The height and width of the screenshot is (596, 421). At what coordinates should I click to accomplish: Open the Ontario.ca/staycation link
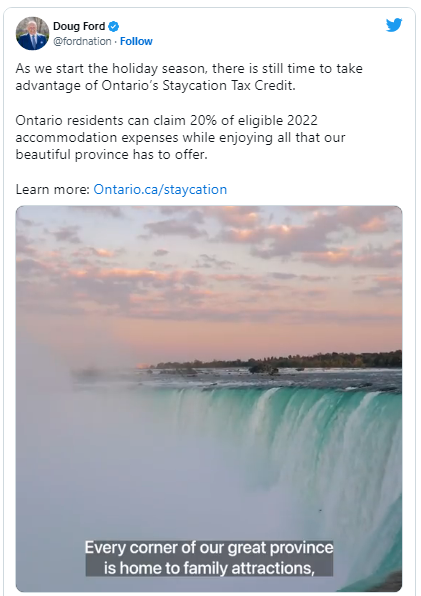tap(160, 189)
